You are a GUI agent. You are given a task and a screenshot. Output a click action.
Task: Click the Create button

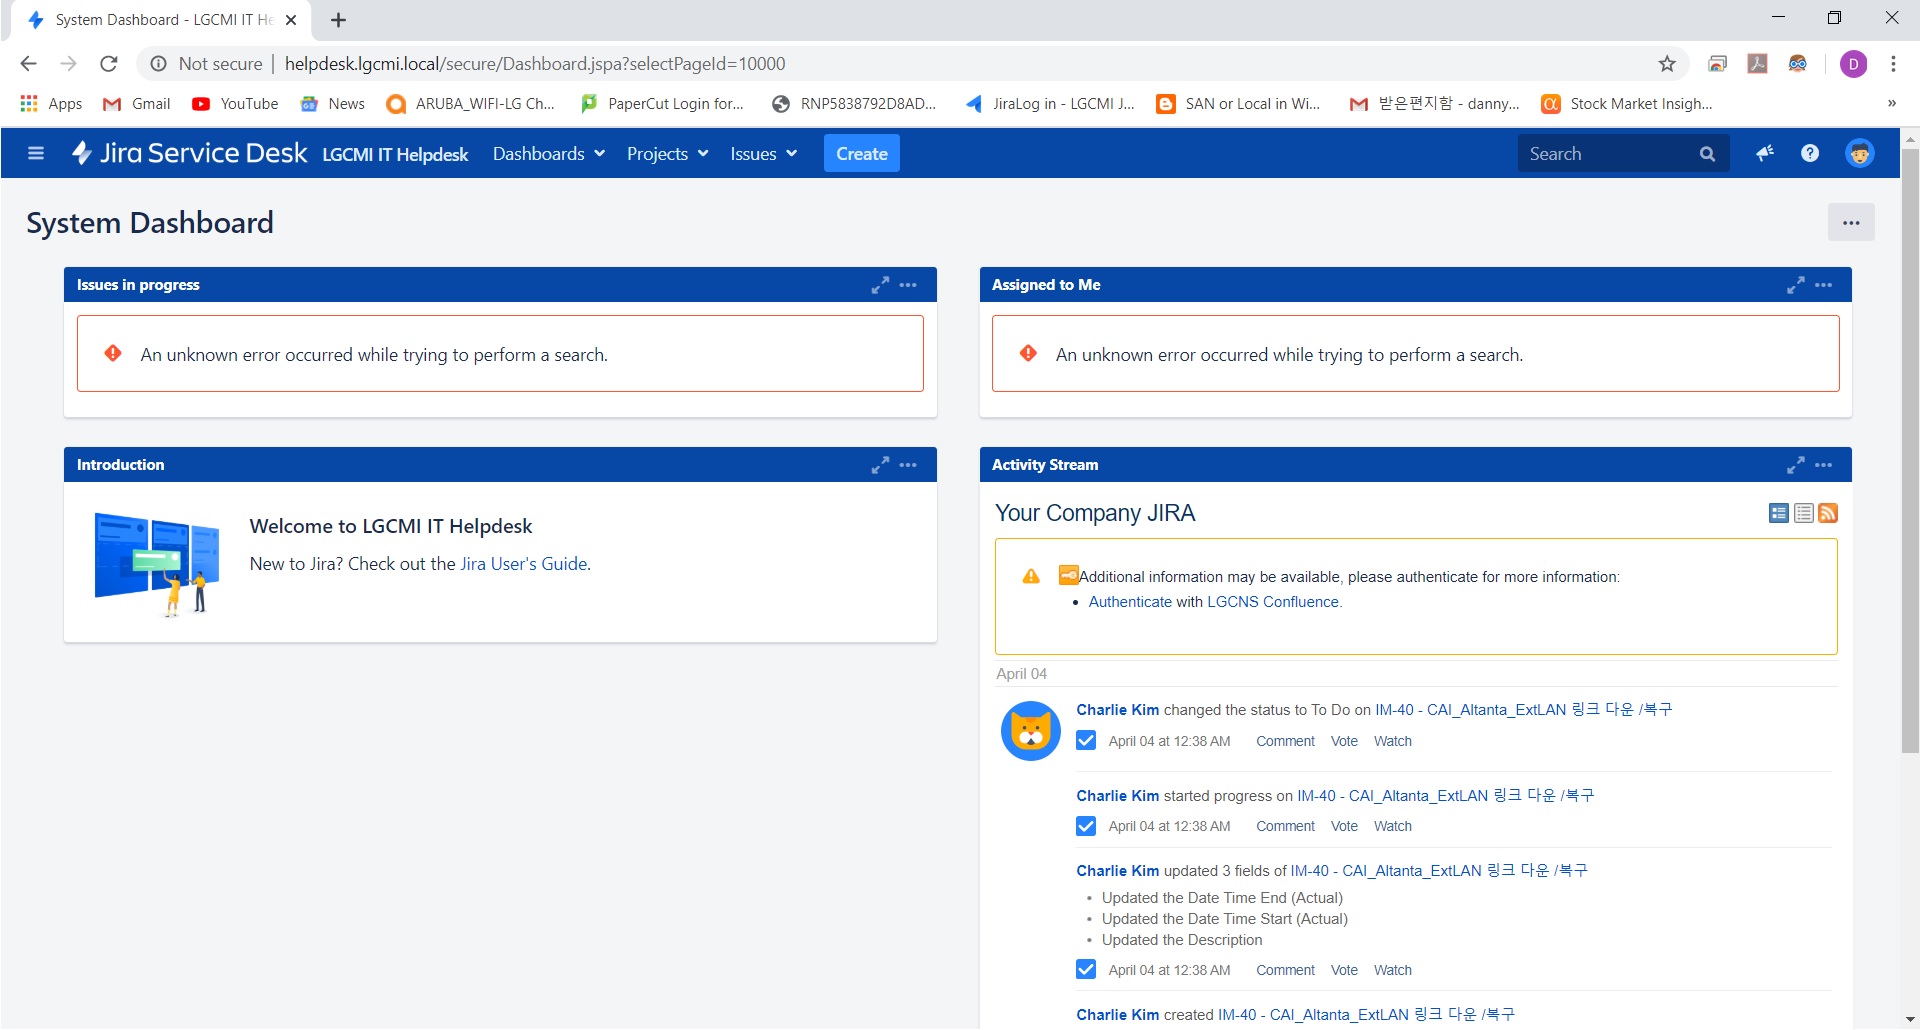point(862,154)
